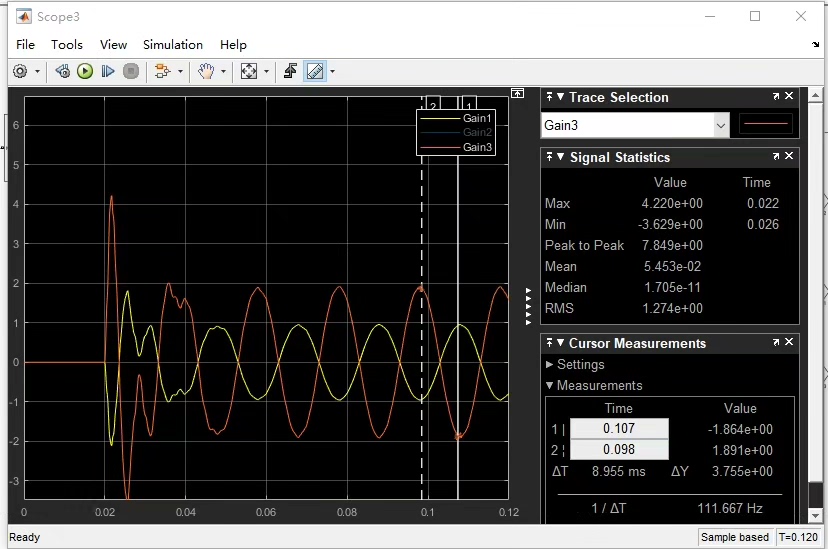Open the Simulation menu

pyautogui.click(x=173, y=45)
